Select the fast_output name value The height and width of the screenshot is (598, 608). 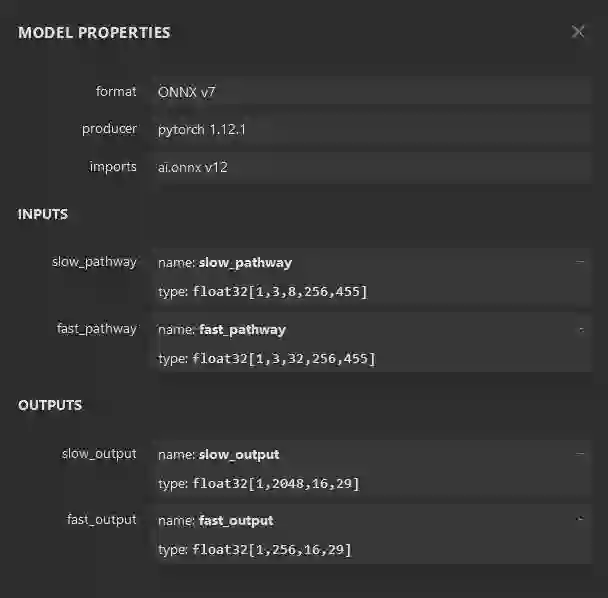(x=236, y=521)
